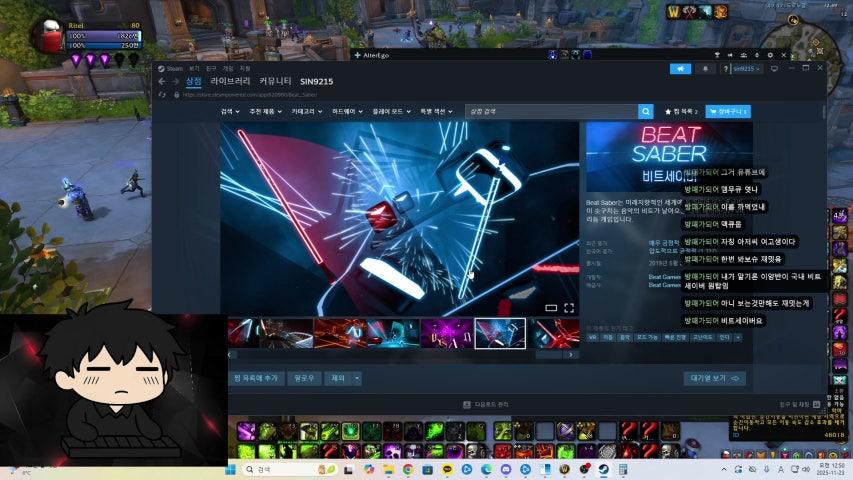The image size is (853, 480).
Task: Open the SIN9215 profile tab
Action: (x=317, y=81)
